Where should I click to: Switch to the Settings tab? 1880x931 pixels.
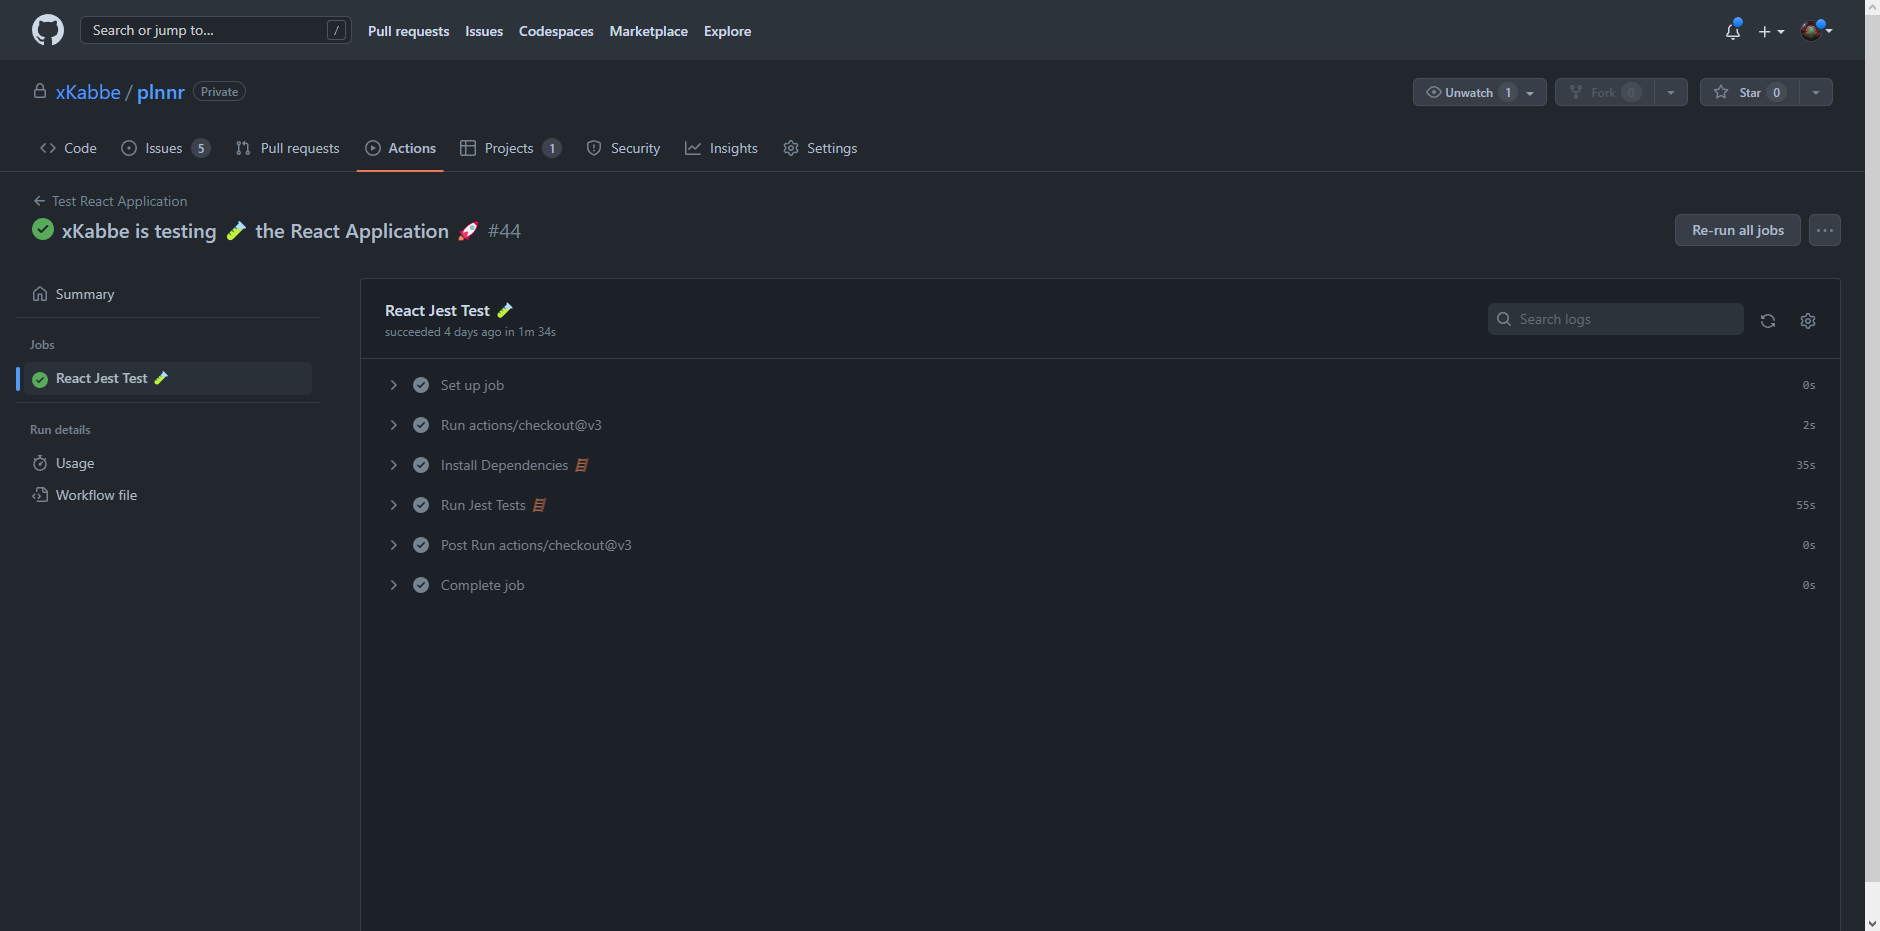click(x=820, y=148)
